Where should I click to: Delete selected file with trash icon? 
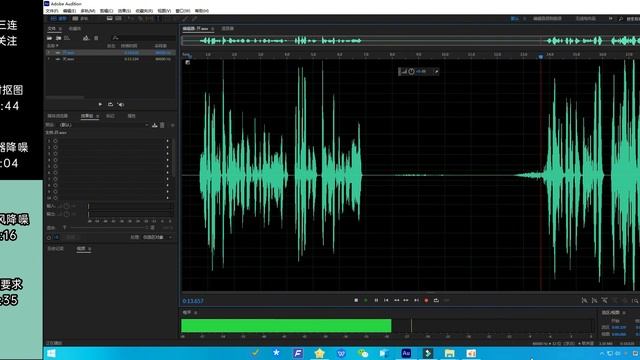click(x=96, y=38)
